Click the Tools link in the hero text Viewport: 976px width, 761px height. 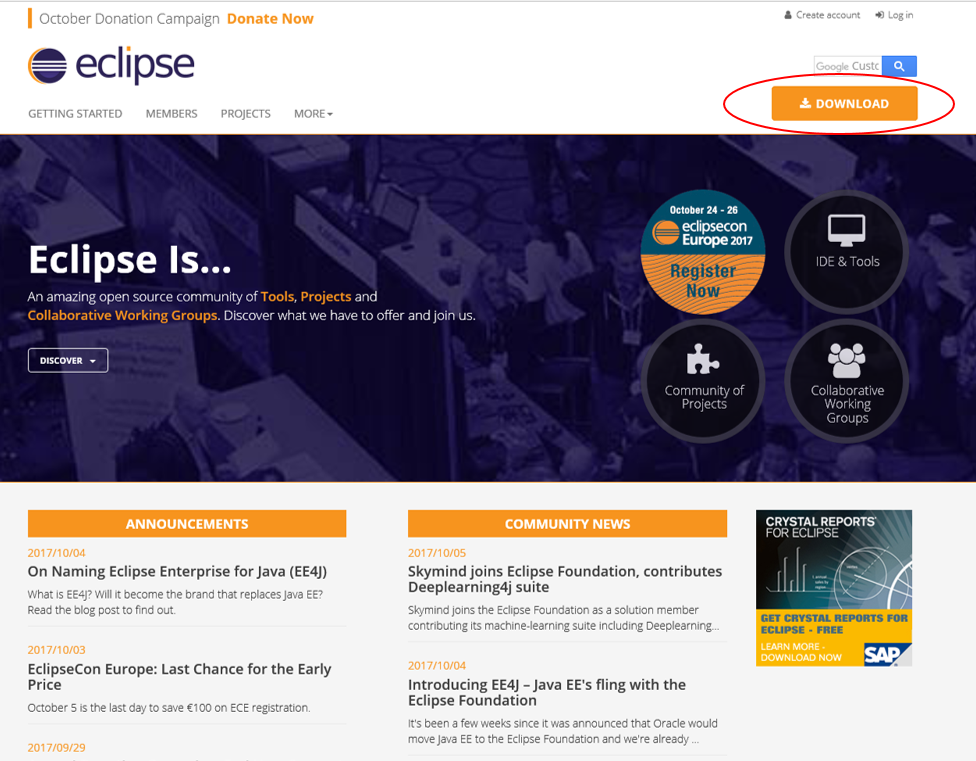pyautogui.click(x=277, y=297)
